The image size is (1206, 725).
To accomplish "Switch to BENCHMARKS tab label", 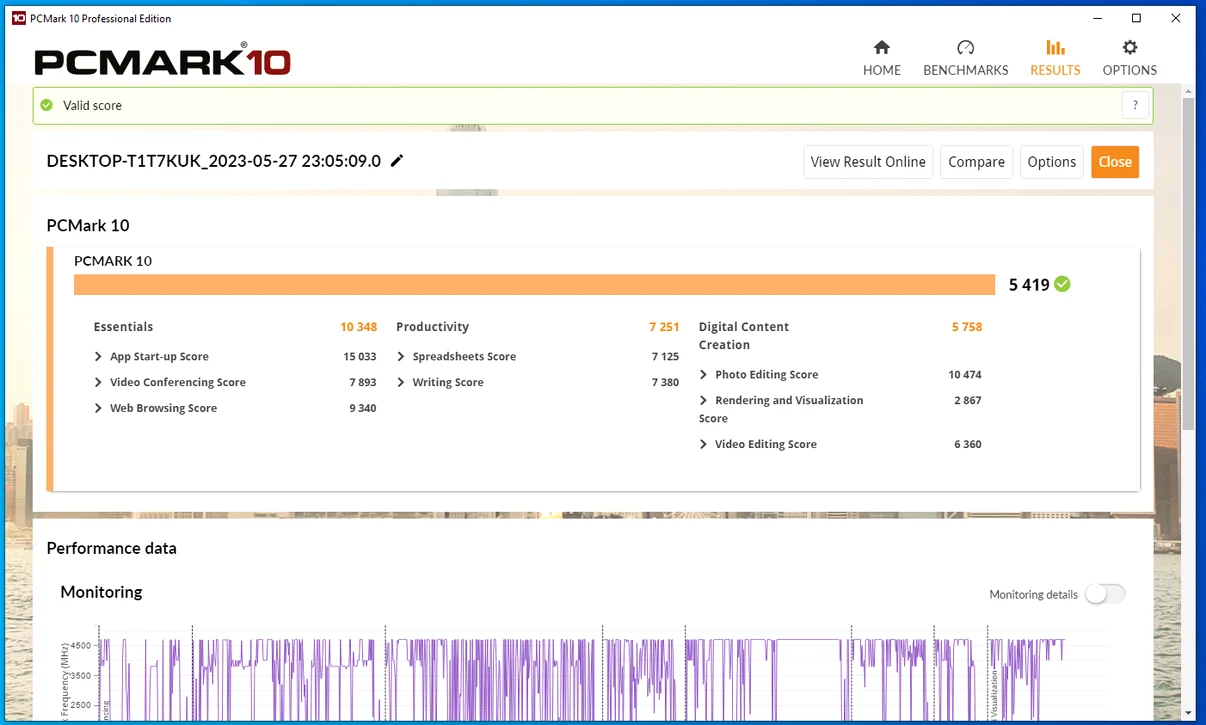I will pos(966,70).
